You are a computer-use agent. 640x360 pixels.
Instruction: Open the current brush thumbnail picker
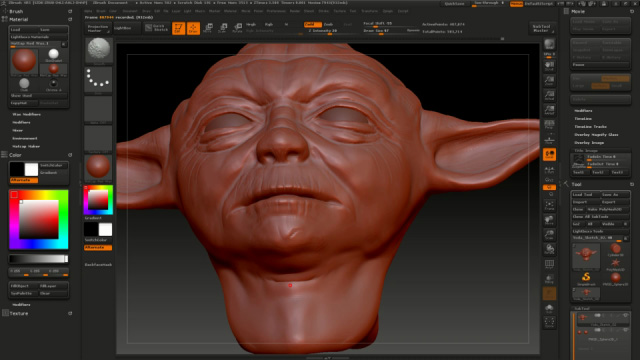tap(98, 51)
